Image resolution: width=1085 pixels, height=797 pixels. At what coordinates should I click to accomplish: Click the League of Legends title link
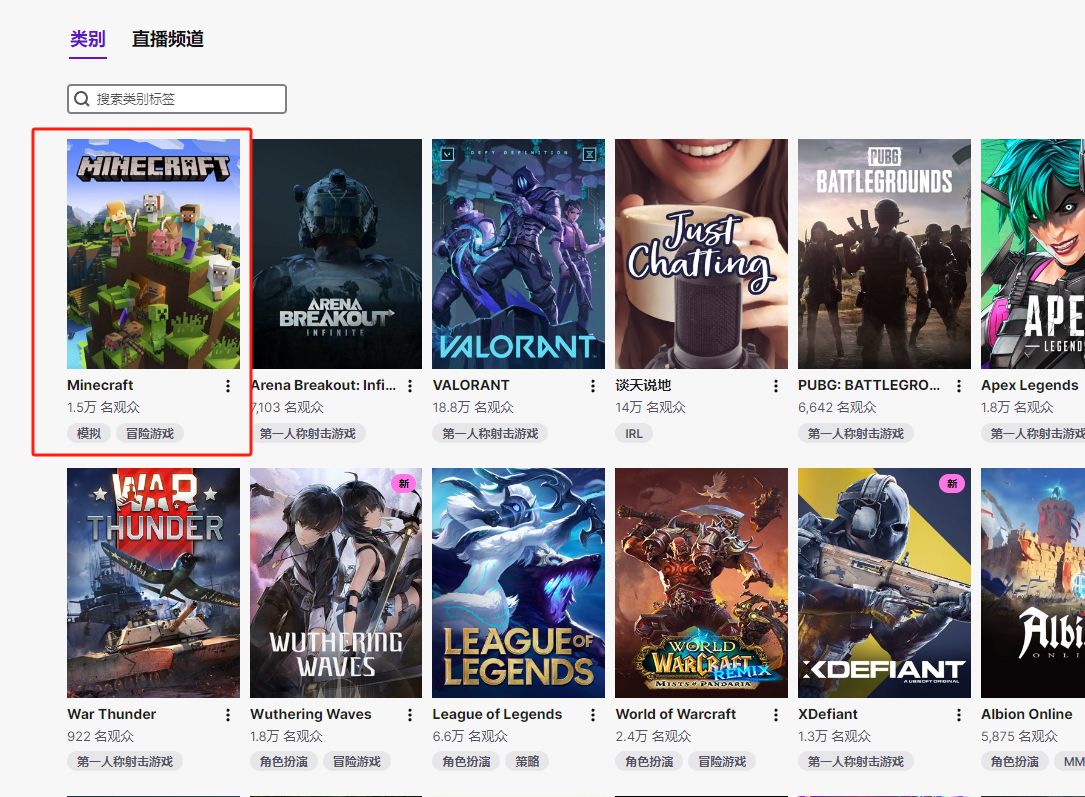point(498,714)
